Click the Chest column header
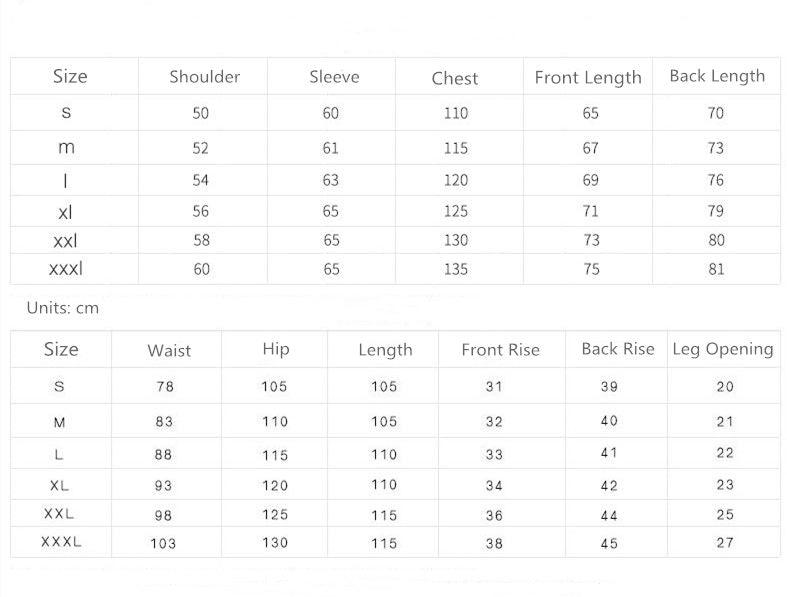The image size is (787, 597). [455, 78]
